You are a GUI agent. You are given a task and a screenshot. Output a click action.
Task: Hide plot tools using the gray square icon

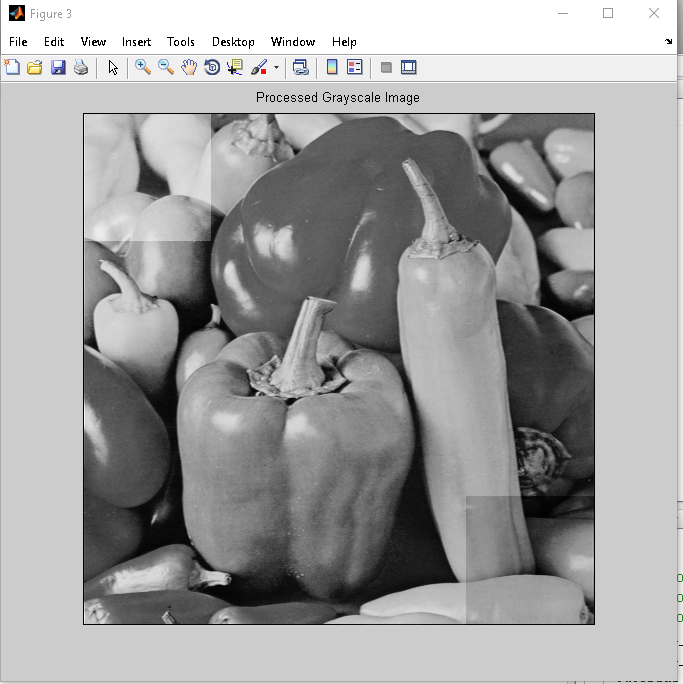tap(386, 68)
